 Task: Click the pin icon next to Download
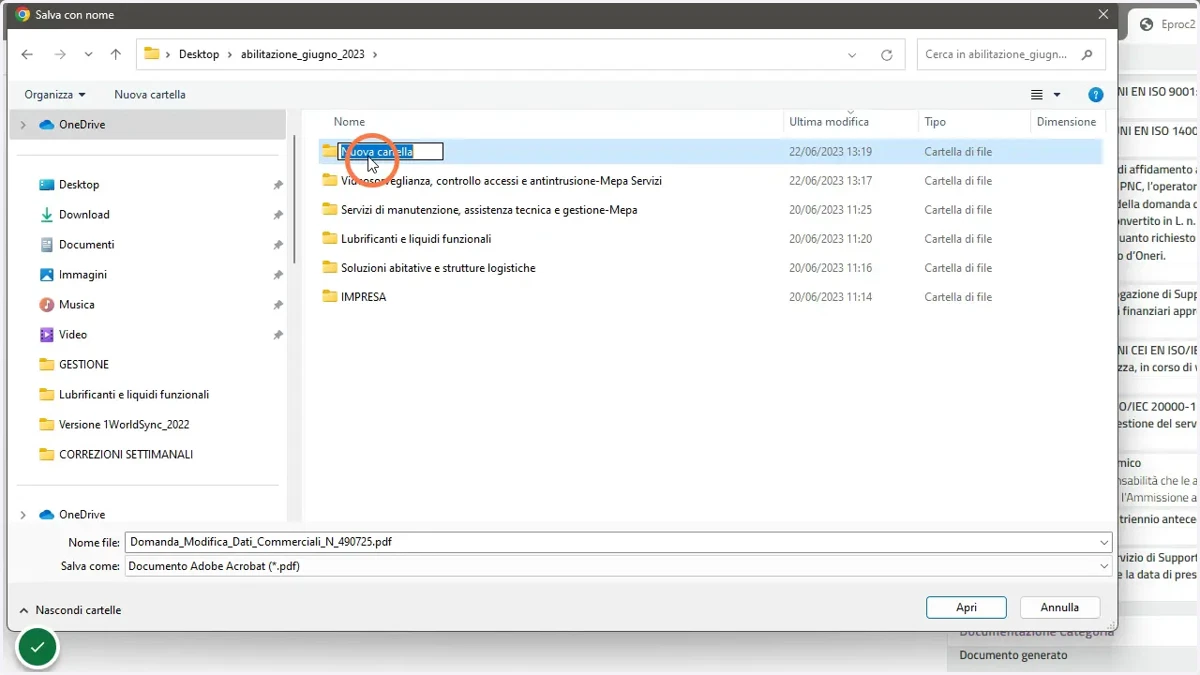[x=278, y=215]
